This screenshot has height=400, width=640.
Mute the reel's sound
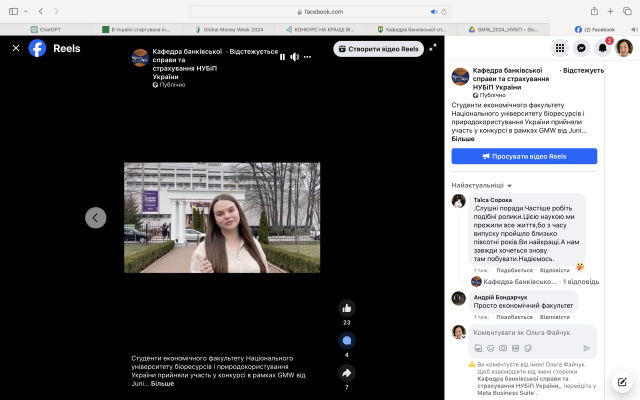point(295,57)
